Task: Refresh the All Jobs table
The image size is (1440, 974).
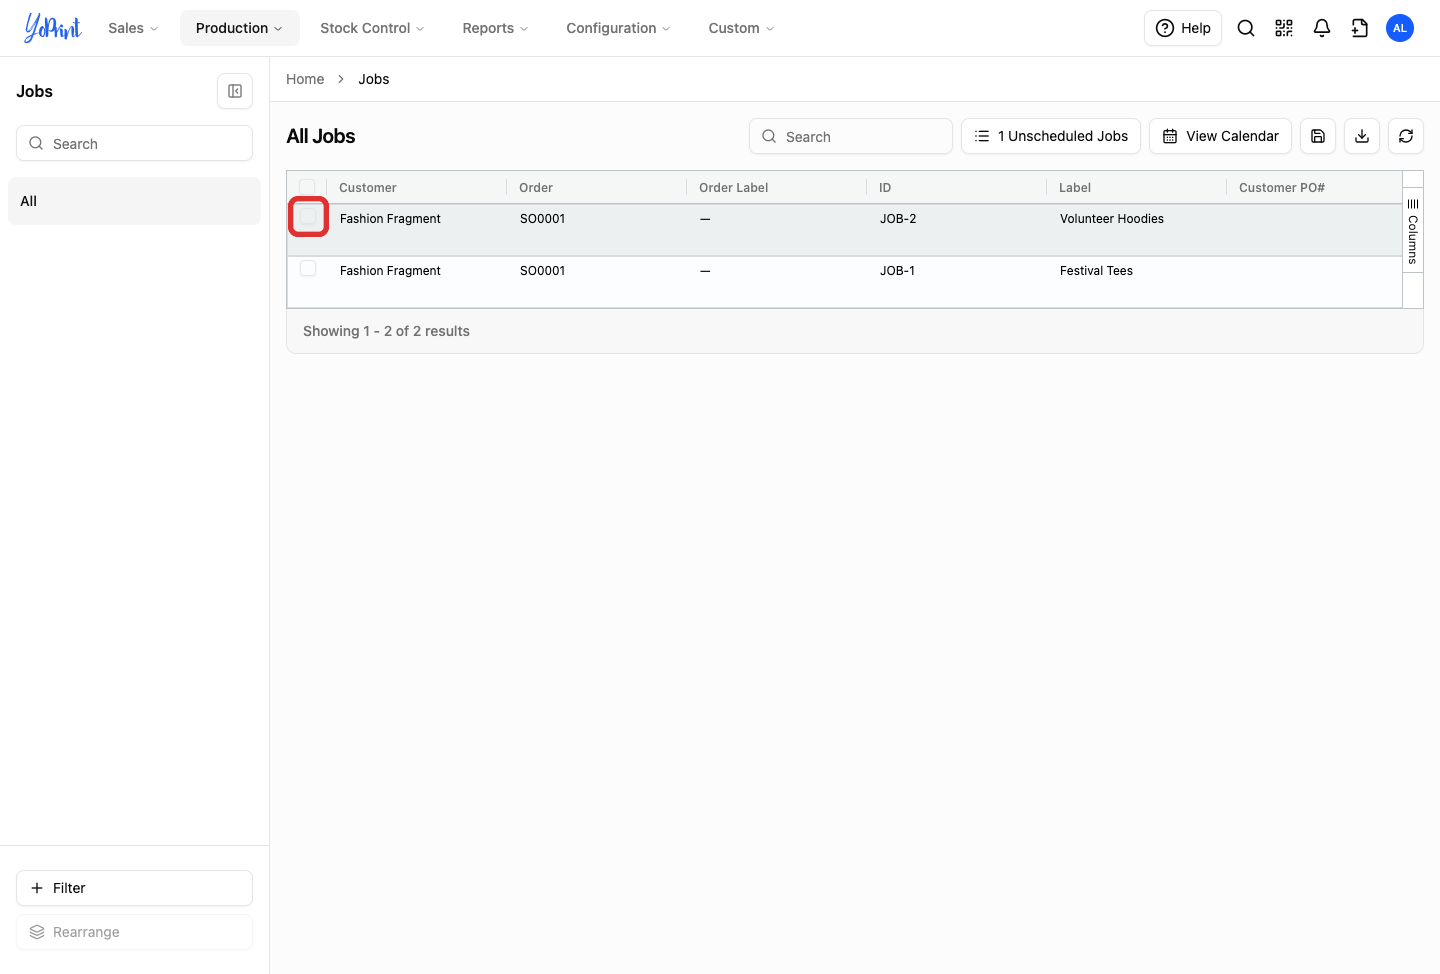Action: point(1406,136)
